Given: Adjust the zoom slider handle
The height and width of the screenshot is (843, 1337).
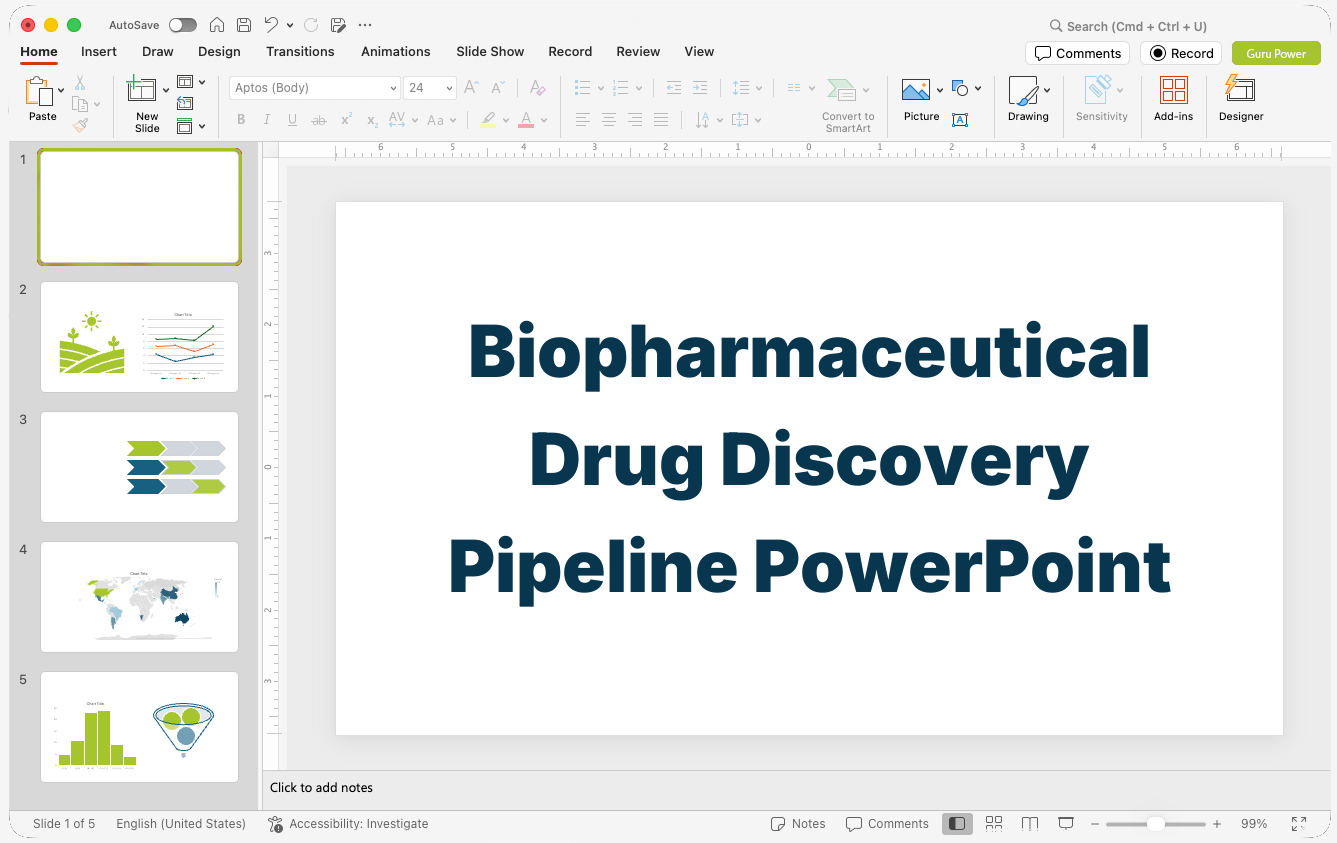Looking at the screenshot, I should (1155, 824).
